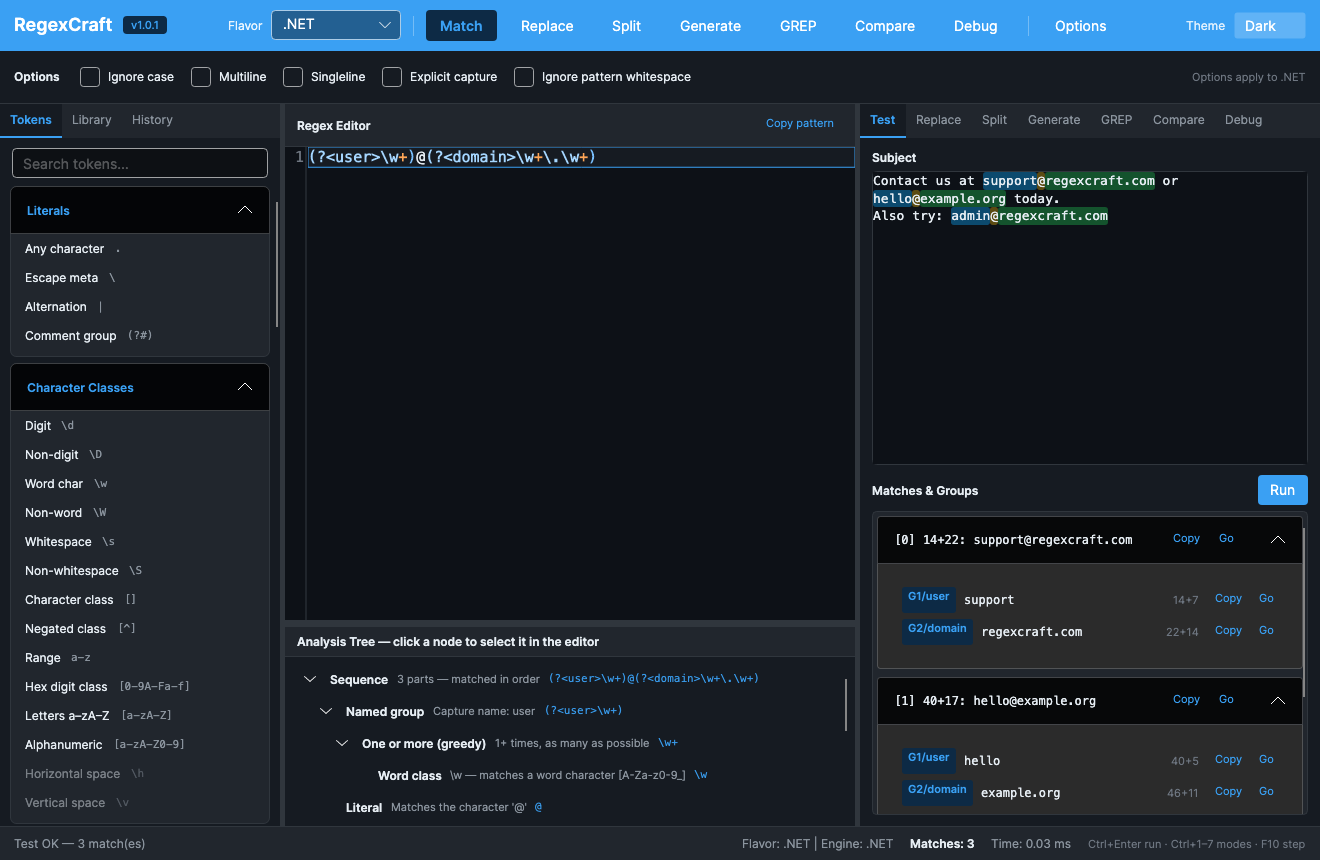Open the Compare tab in right panel

click(x=1178, y=120)
